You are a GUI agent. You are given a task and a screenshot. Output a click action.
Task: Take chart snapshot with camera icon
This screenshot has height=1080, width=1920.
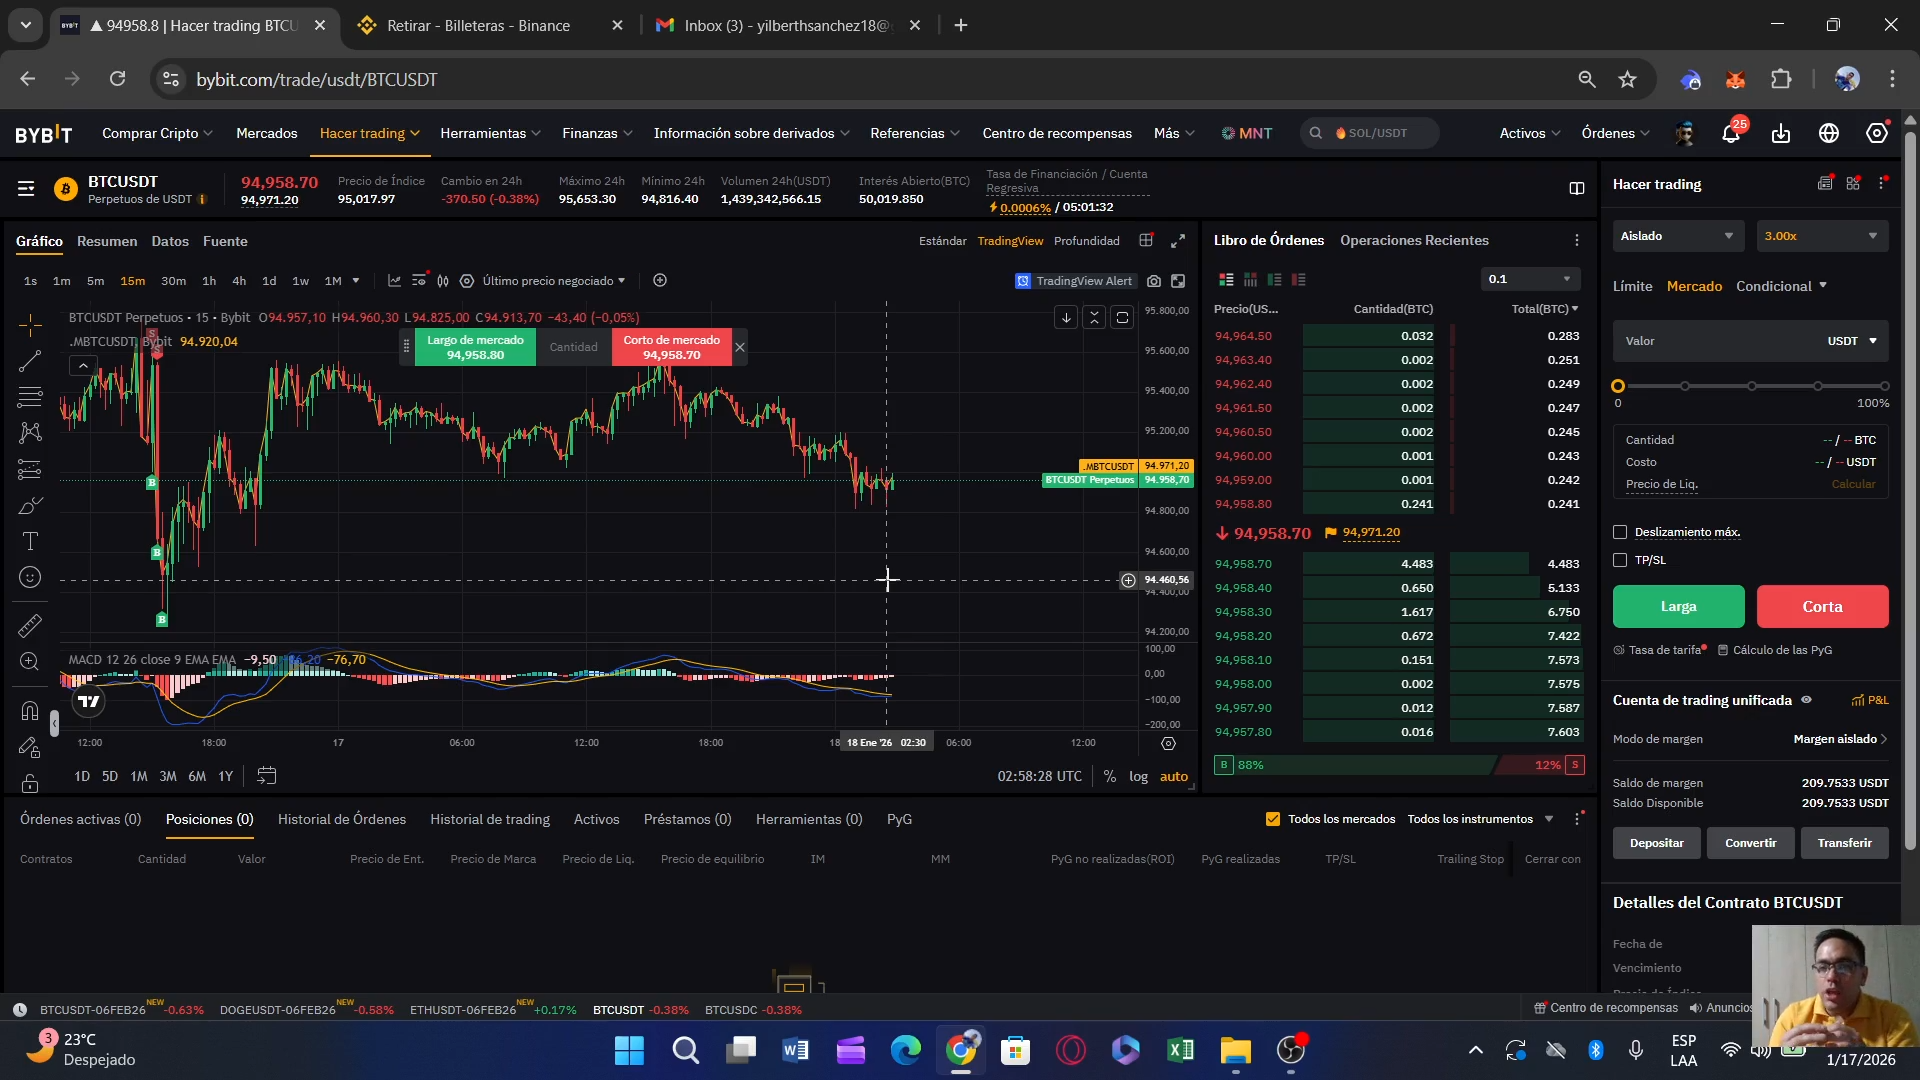[1154, 282]
